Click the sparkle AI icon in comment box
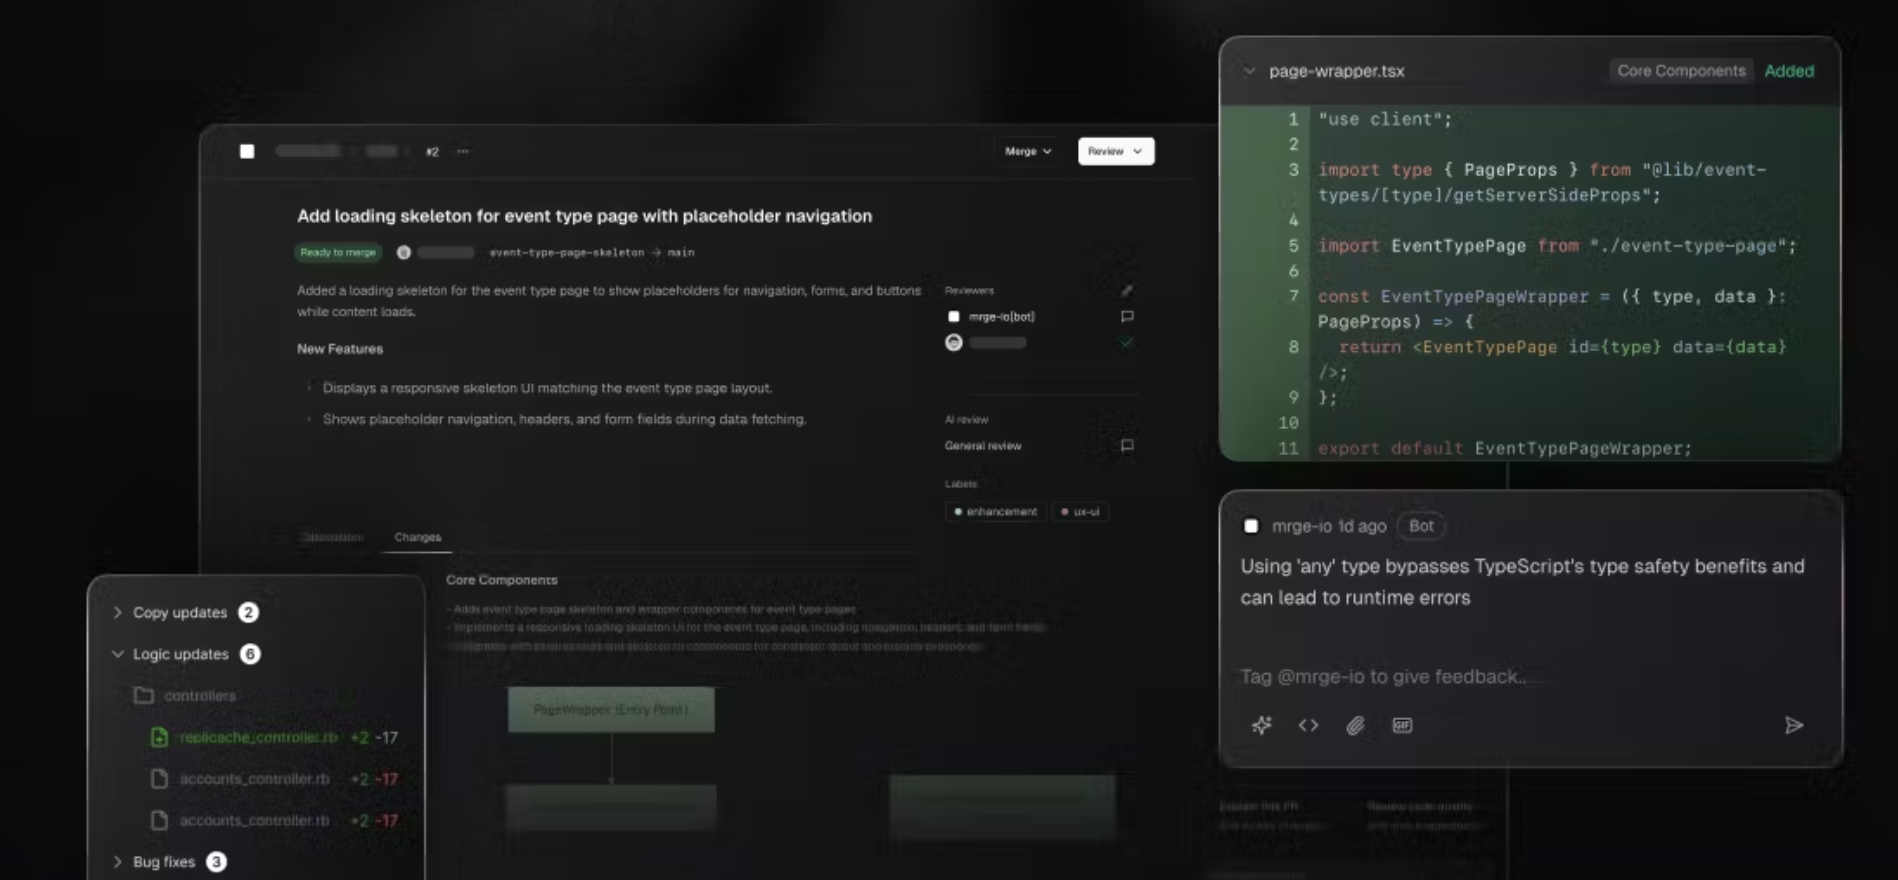 pos(1262,725)
